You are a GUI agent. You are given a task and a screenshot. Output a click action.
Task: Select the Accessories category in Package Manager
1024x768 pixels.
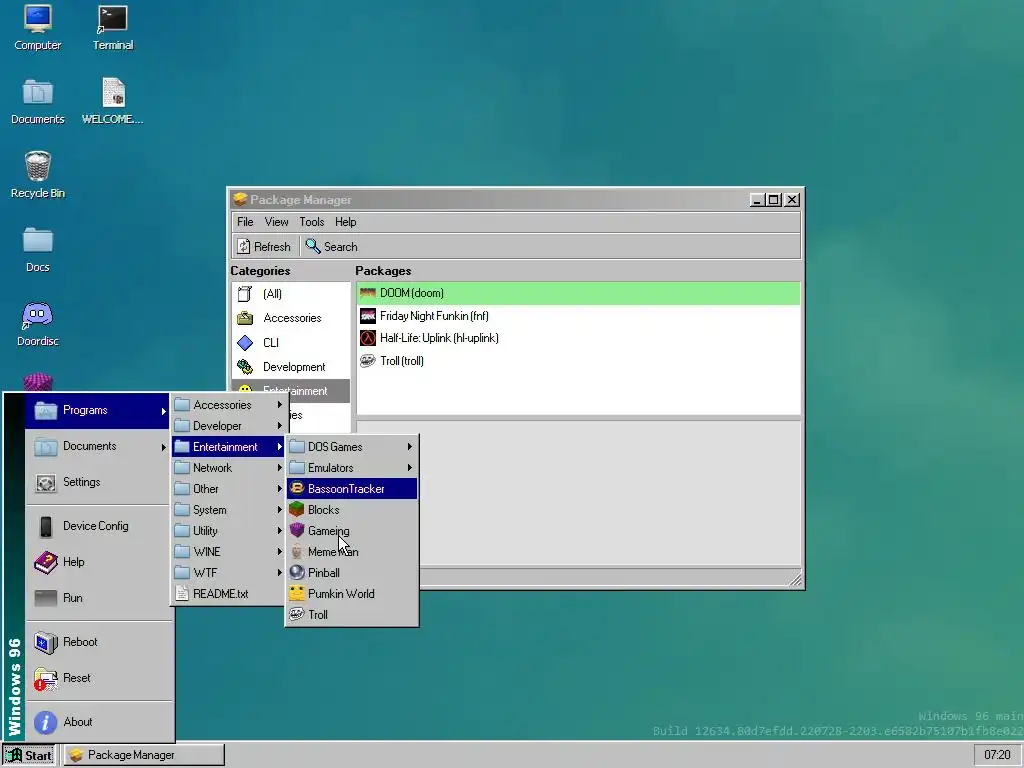coord(291,318)
